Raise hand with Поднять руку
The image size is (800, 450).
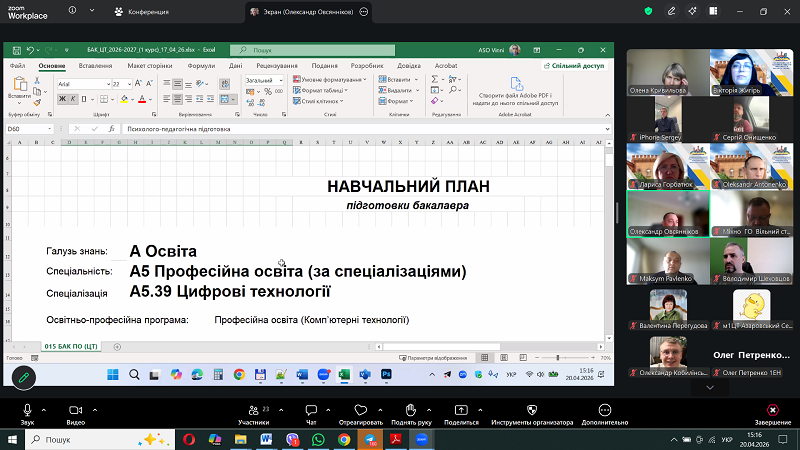[411, 412]
